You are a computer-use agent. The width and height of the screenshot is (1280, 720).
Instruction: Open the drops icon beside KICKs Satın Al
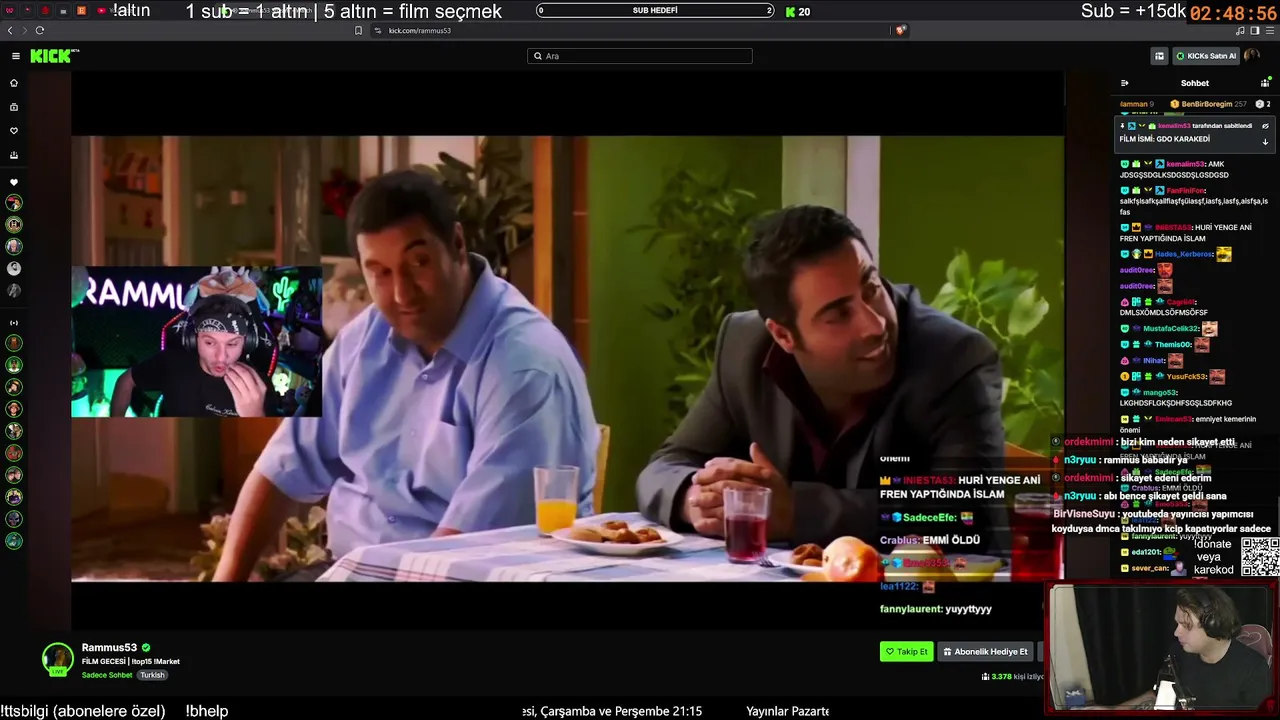[1159, 56]
